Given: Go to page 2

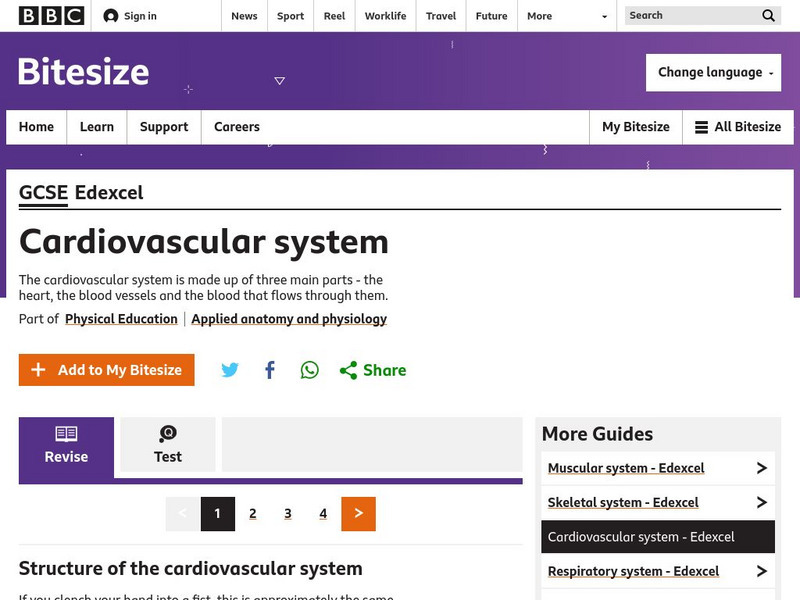Looking at the screenshot, I should (253, 514).
